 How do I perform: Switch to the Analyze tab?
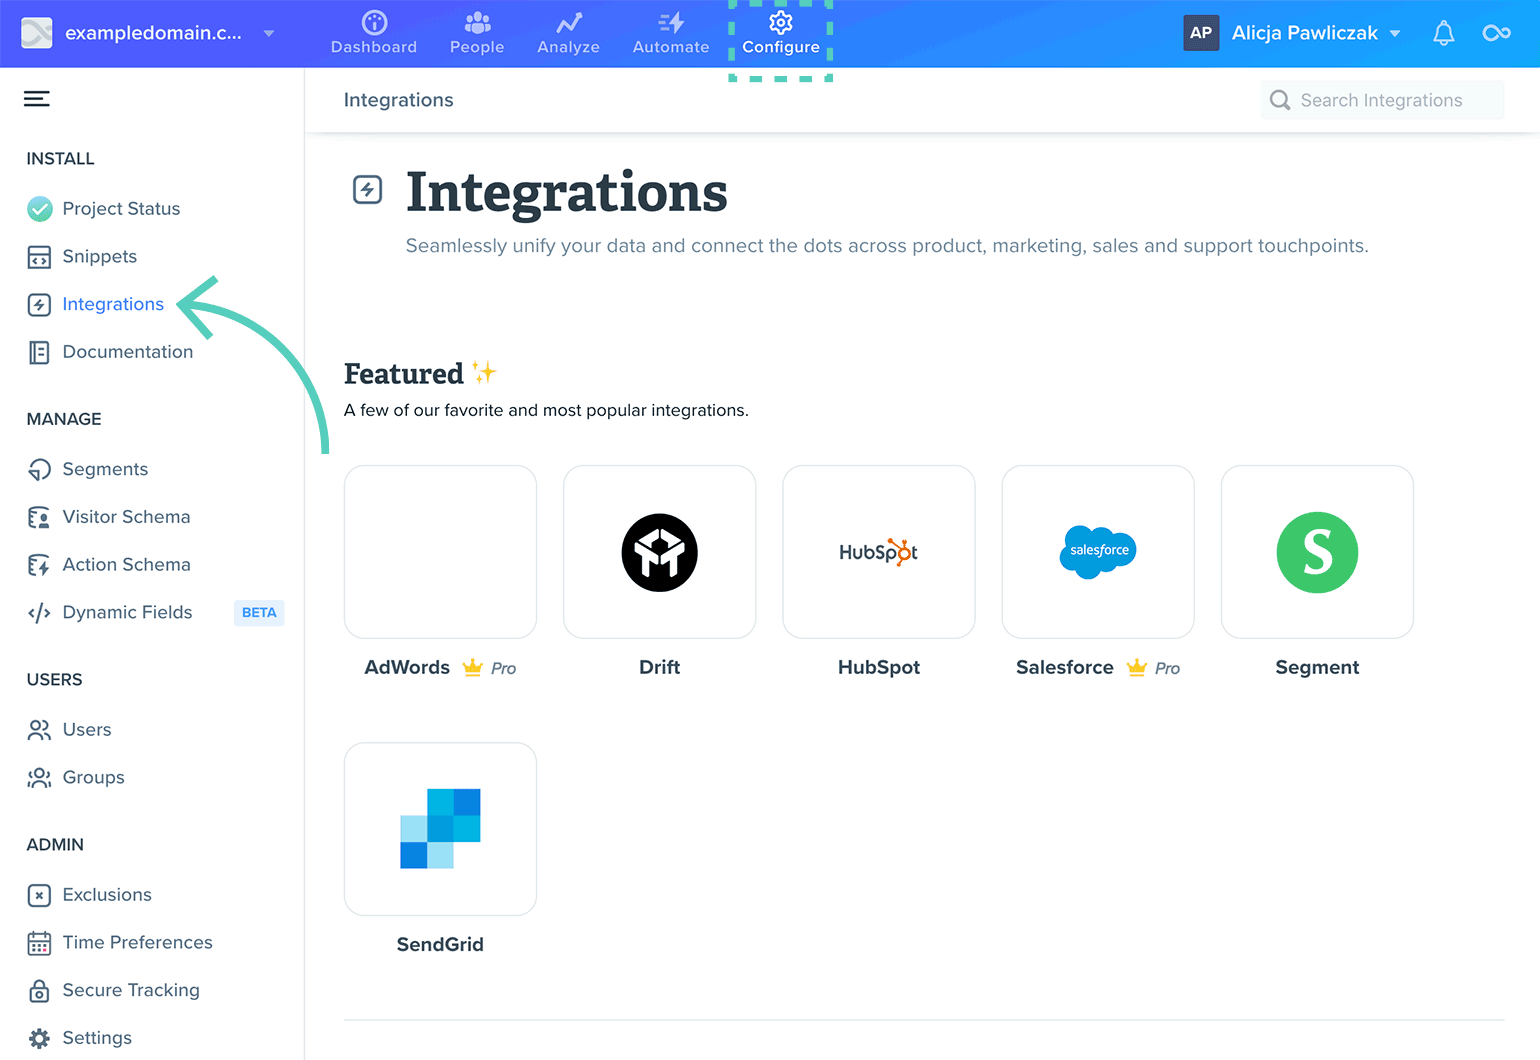pyautogui.click(x=568, y=33)
